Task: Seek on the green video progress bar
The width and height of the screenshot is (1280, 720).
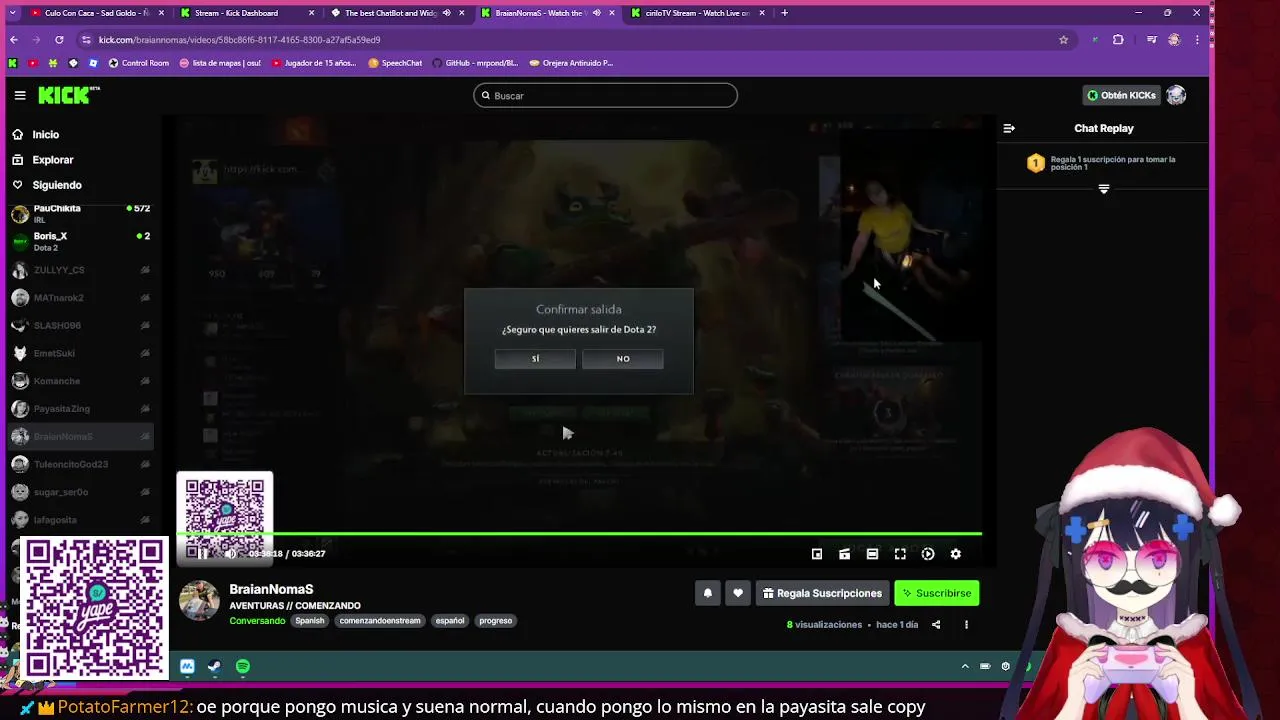Action: click(x=579, y=534)
